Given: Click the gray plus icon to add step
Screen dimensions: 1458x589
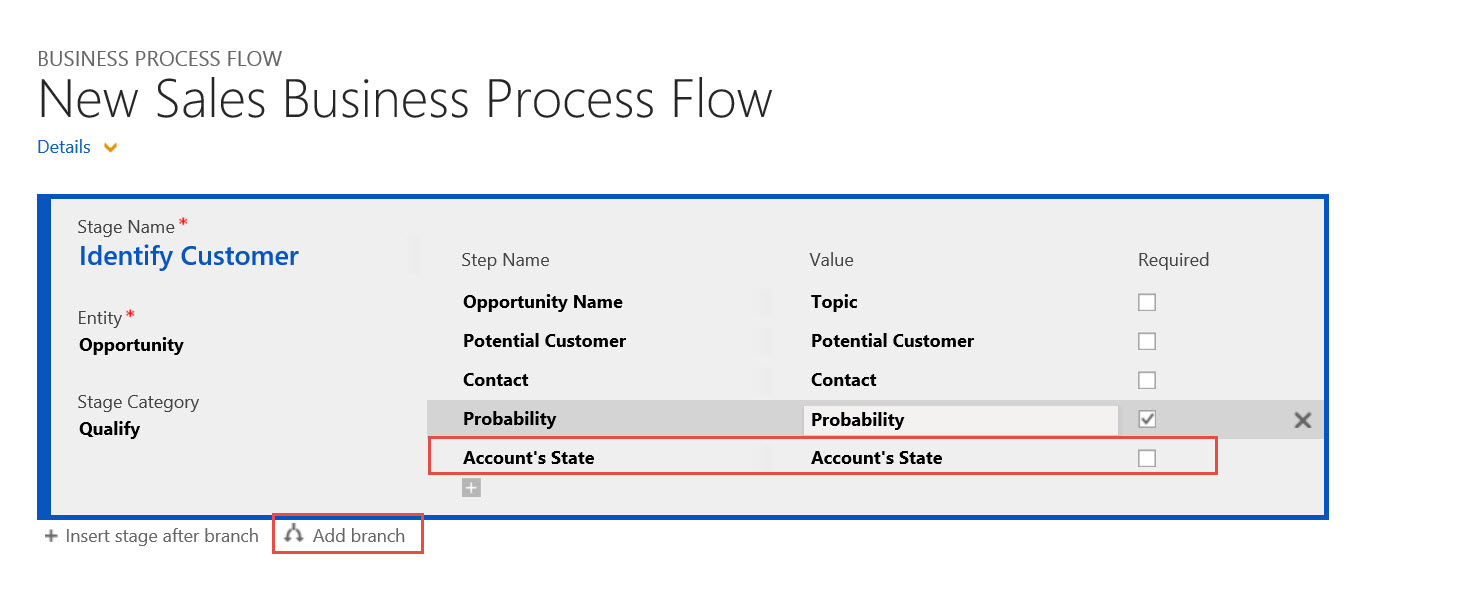Looking at the screenshot, I should (471, 488).
